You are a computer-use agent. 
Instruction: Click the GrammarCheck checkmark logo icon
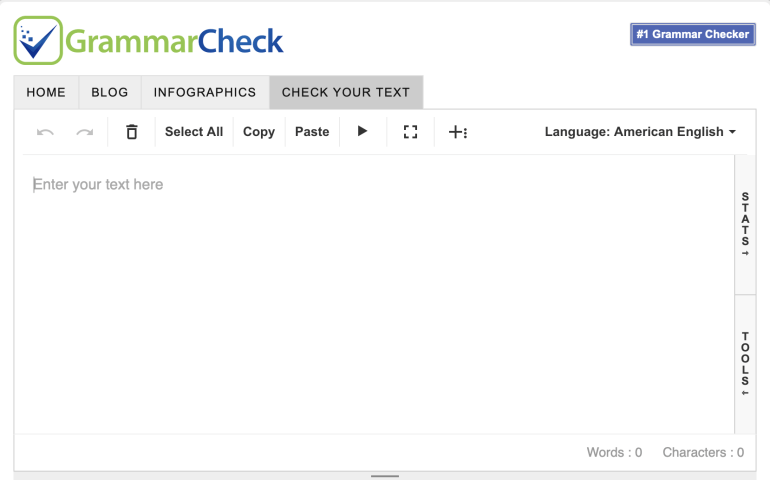point(38,40)
